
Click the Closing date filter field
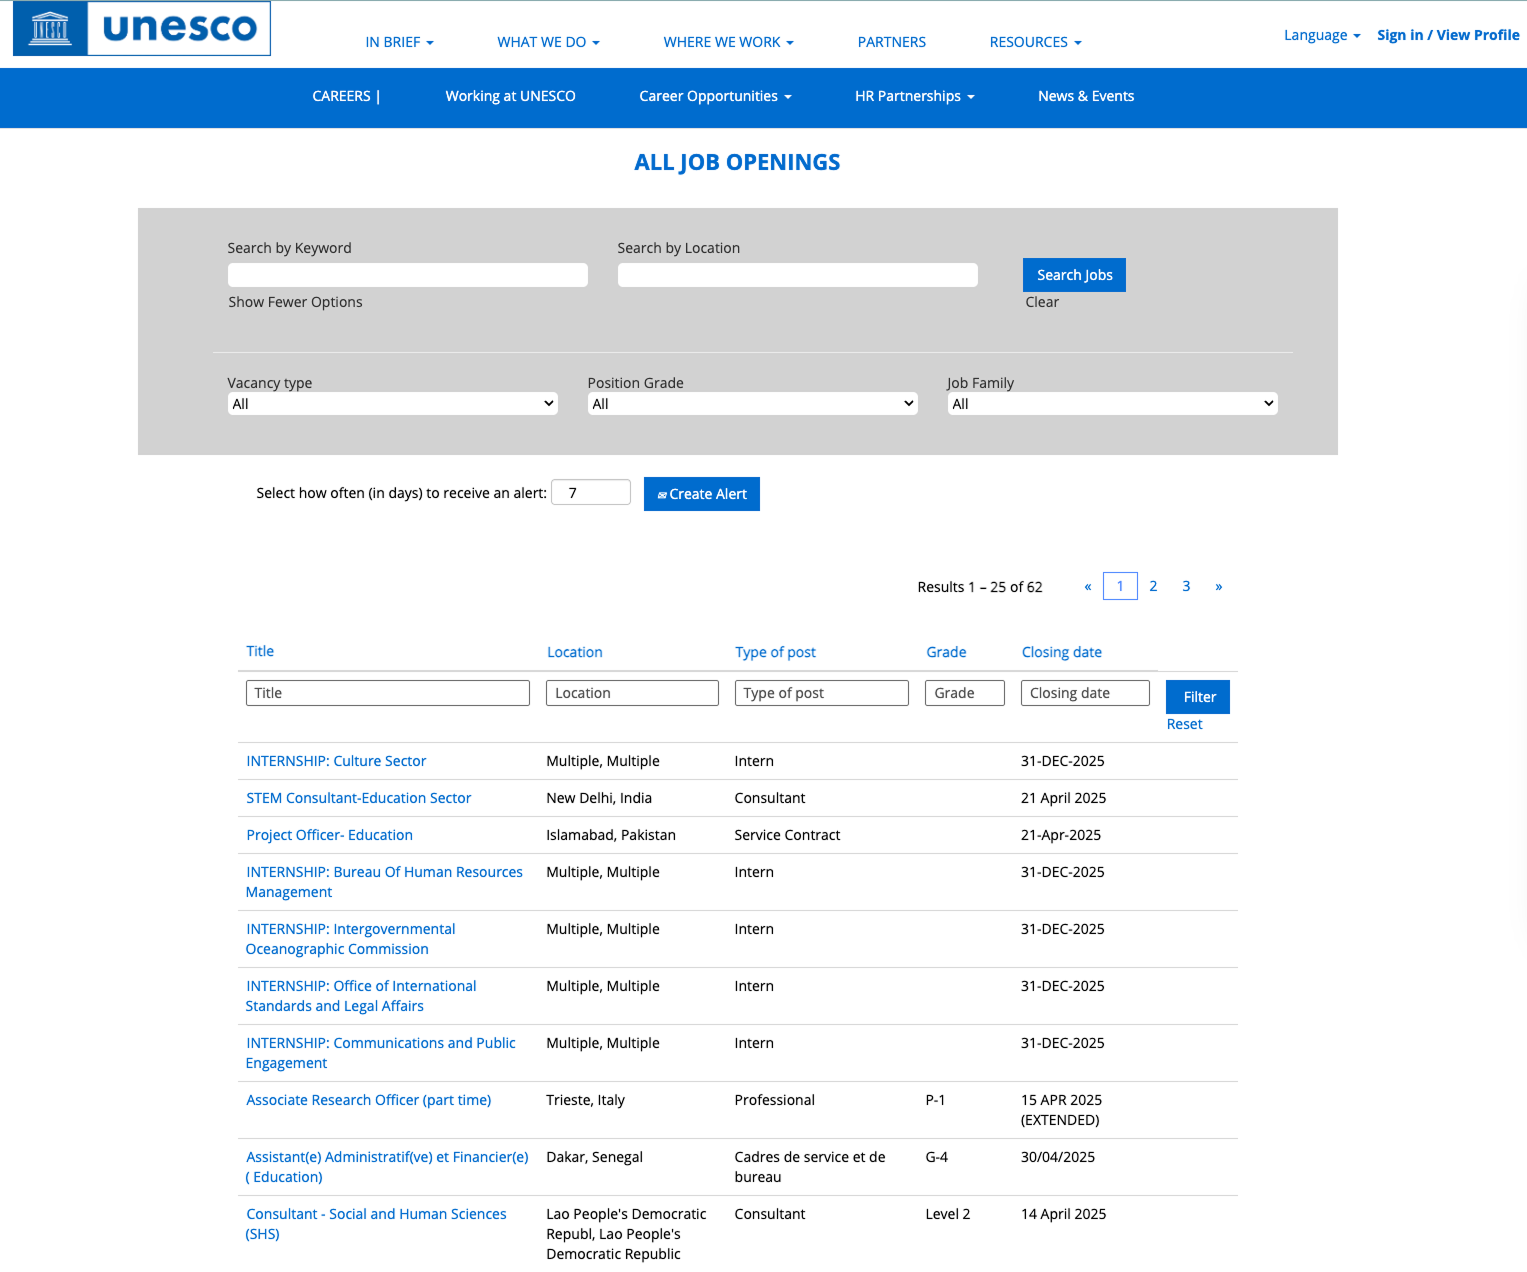click(x=1085, y=693)
